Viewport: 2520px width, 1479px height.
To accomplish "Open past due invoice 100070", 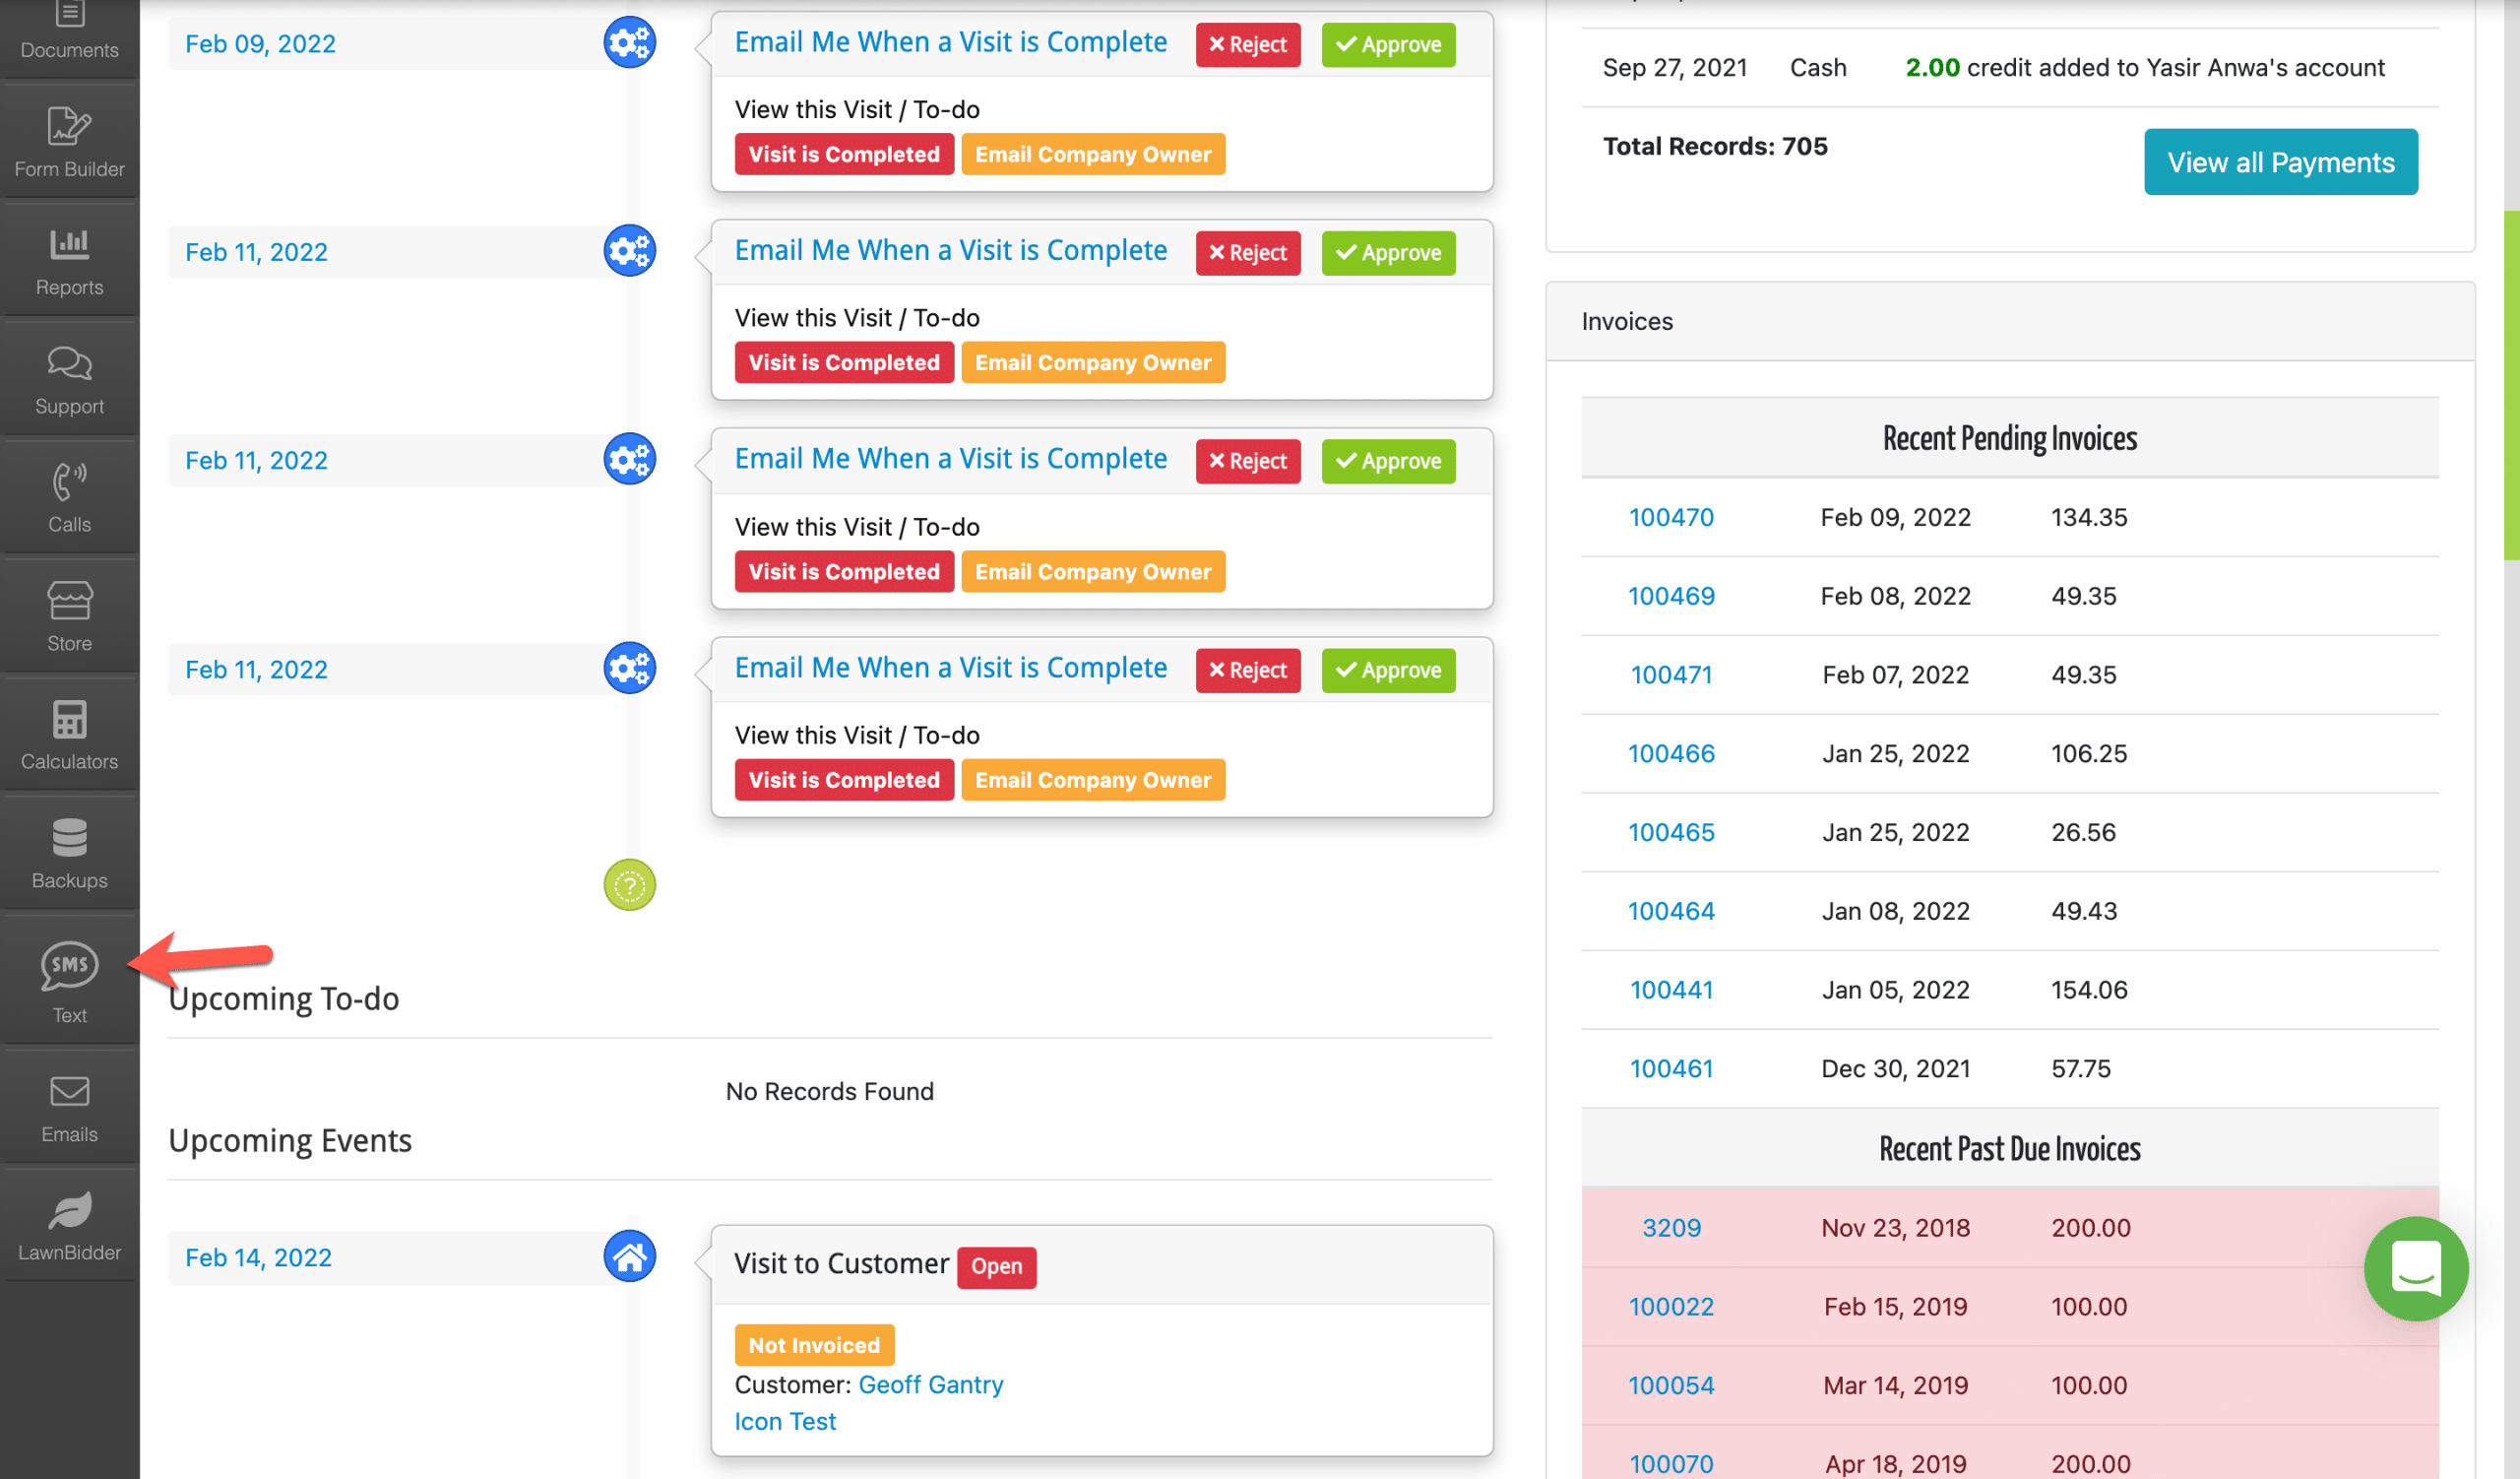I will 1670,1464.
